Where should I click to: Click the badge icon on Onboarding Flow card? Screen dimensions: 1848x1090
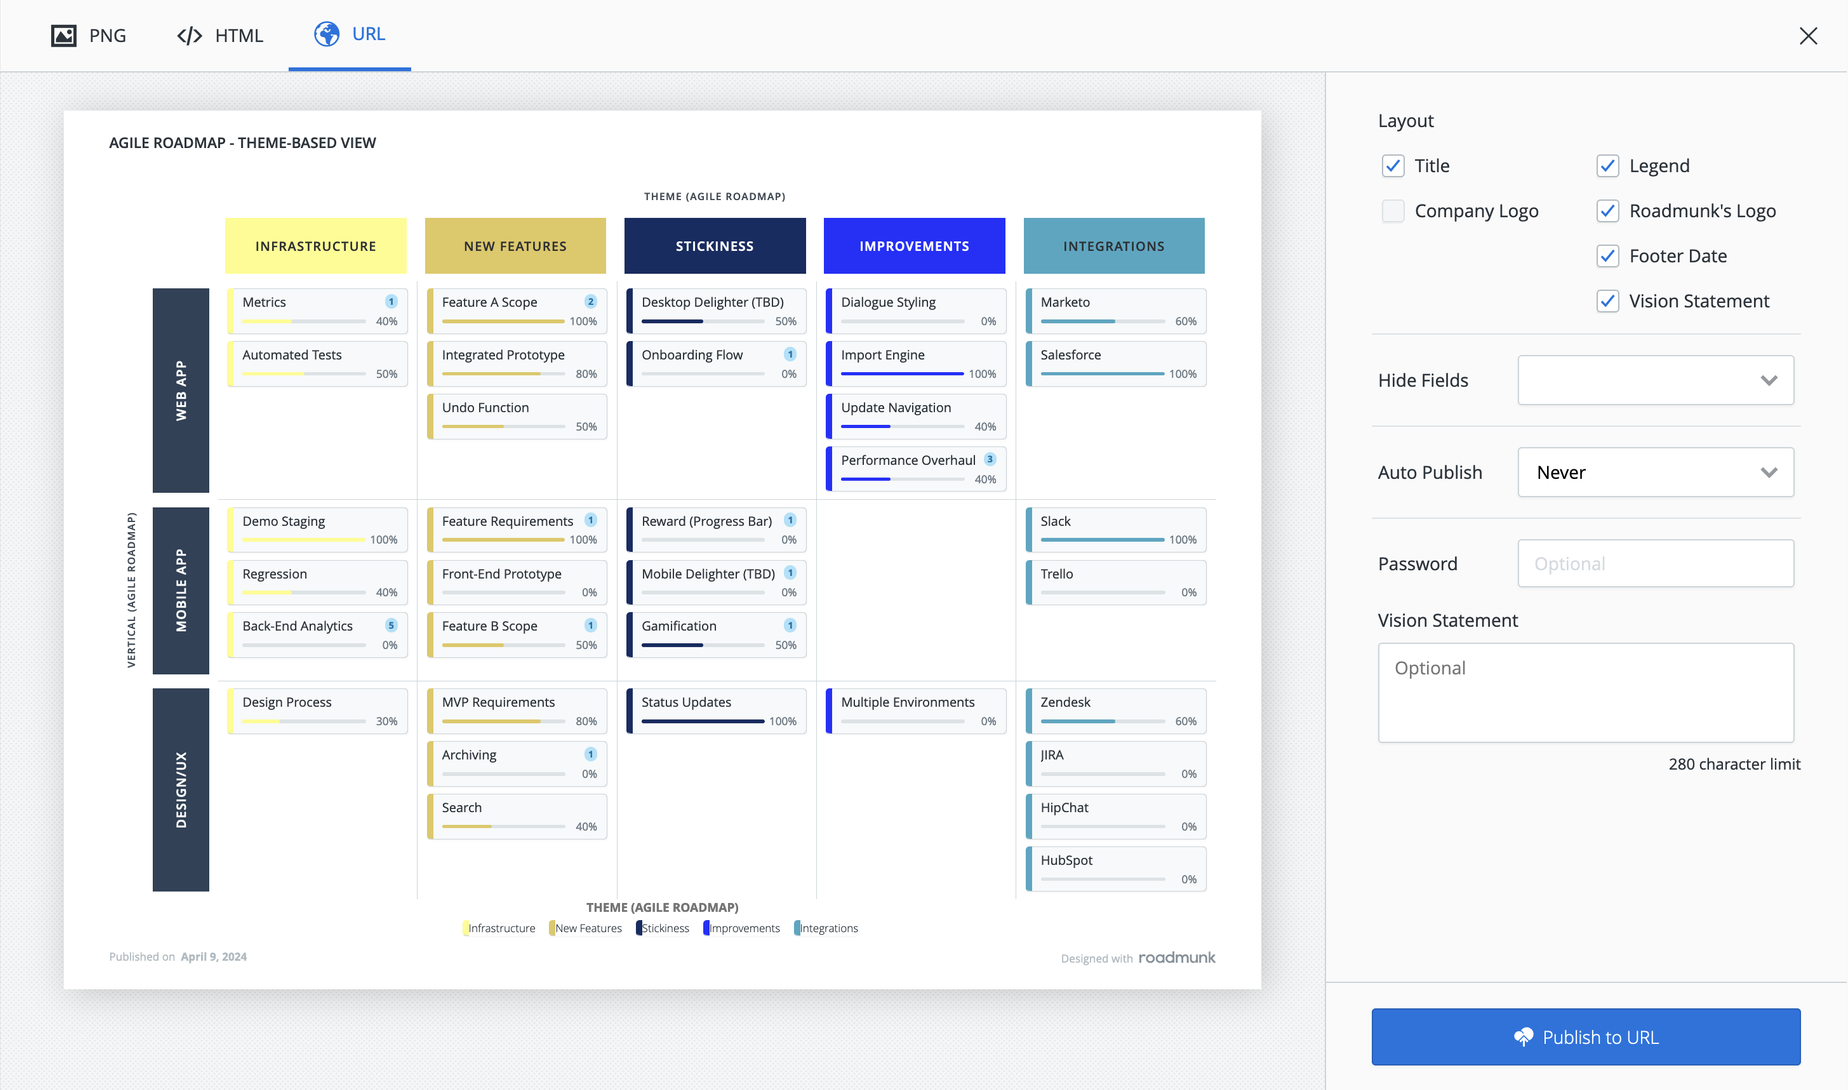click(x=789, y=353)
